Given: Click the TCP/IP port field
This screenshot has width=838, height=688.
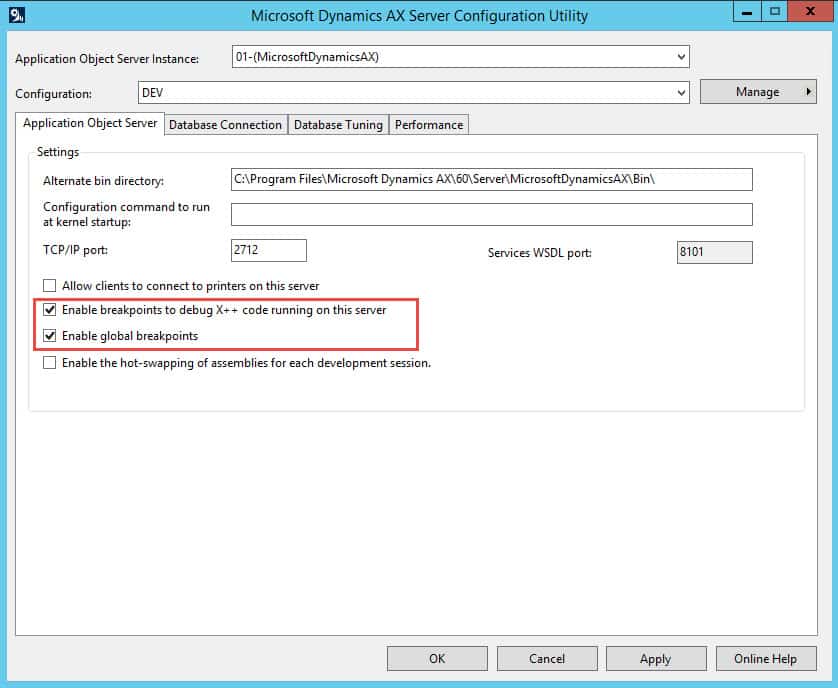Looking at the screenshot, I should [269, 250].
